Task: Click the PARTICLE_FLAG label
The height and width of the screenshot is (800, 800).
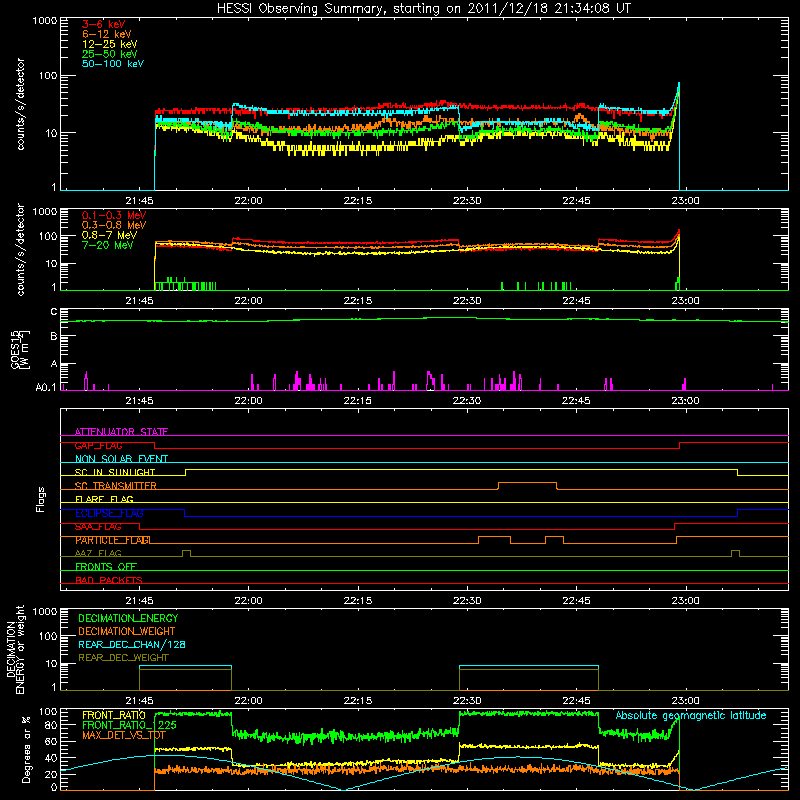Action: pos(112,540)
